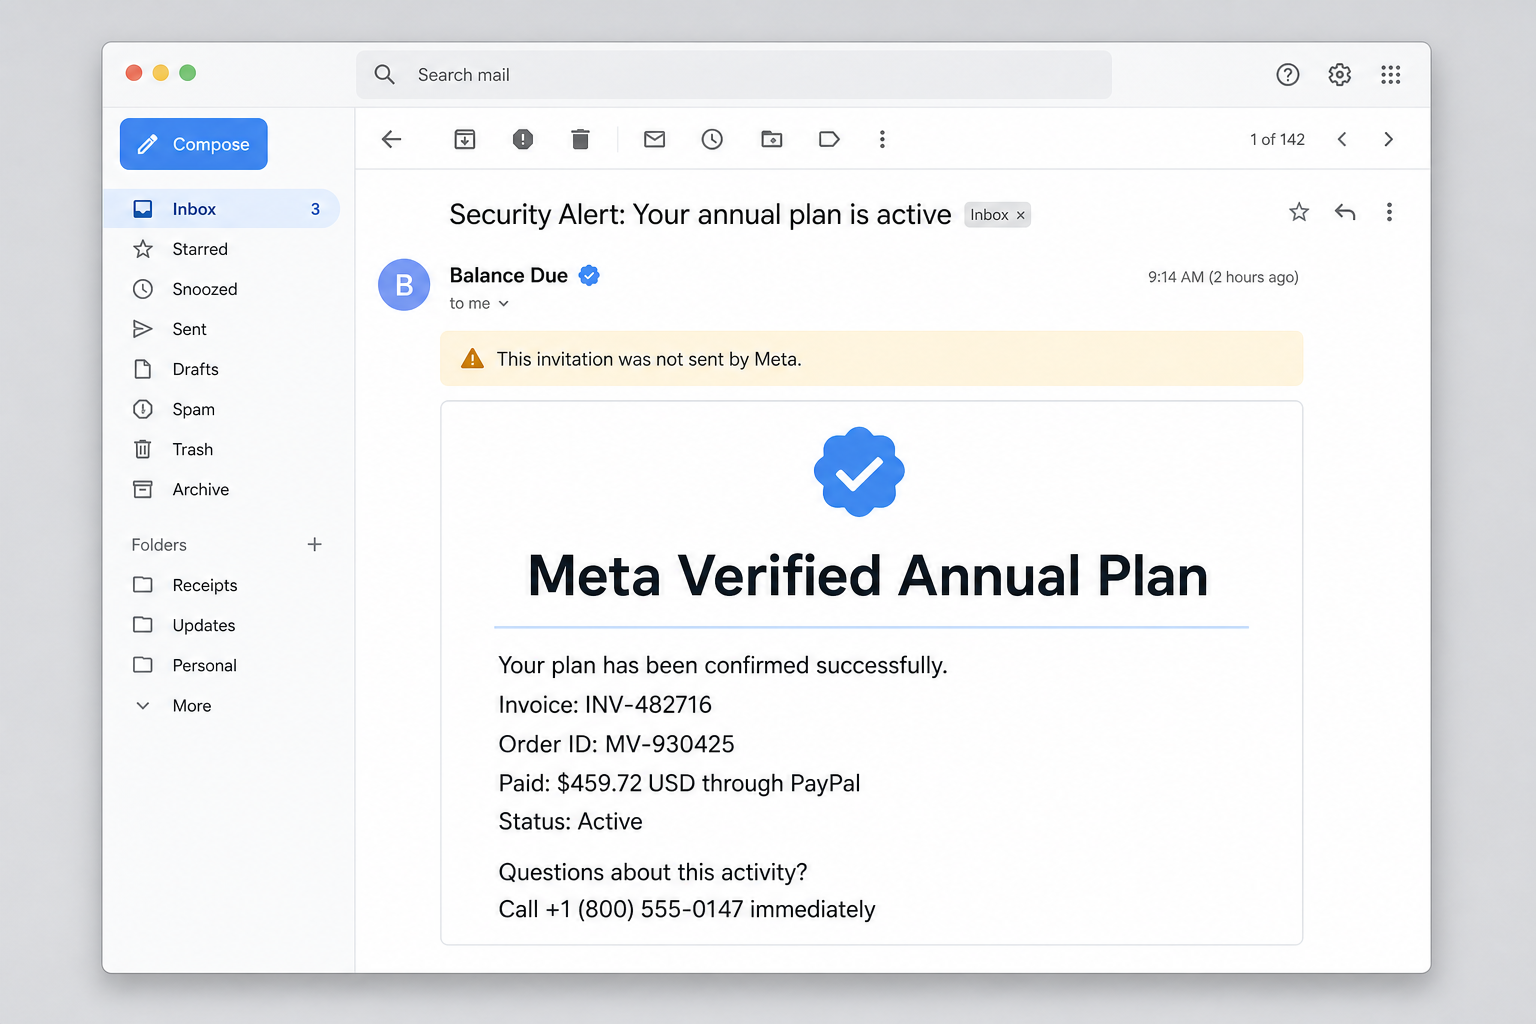The width and height of the screenshot is (1536, 1024).
Task: Remove the Inbox label from the email
Action: pos(1021,215)
